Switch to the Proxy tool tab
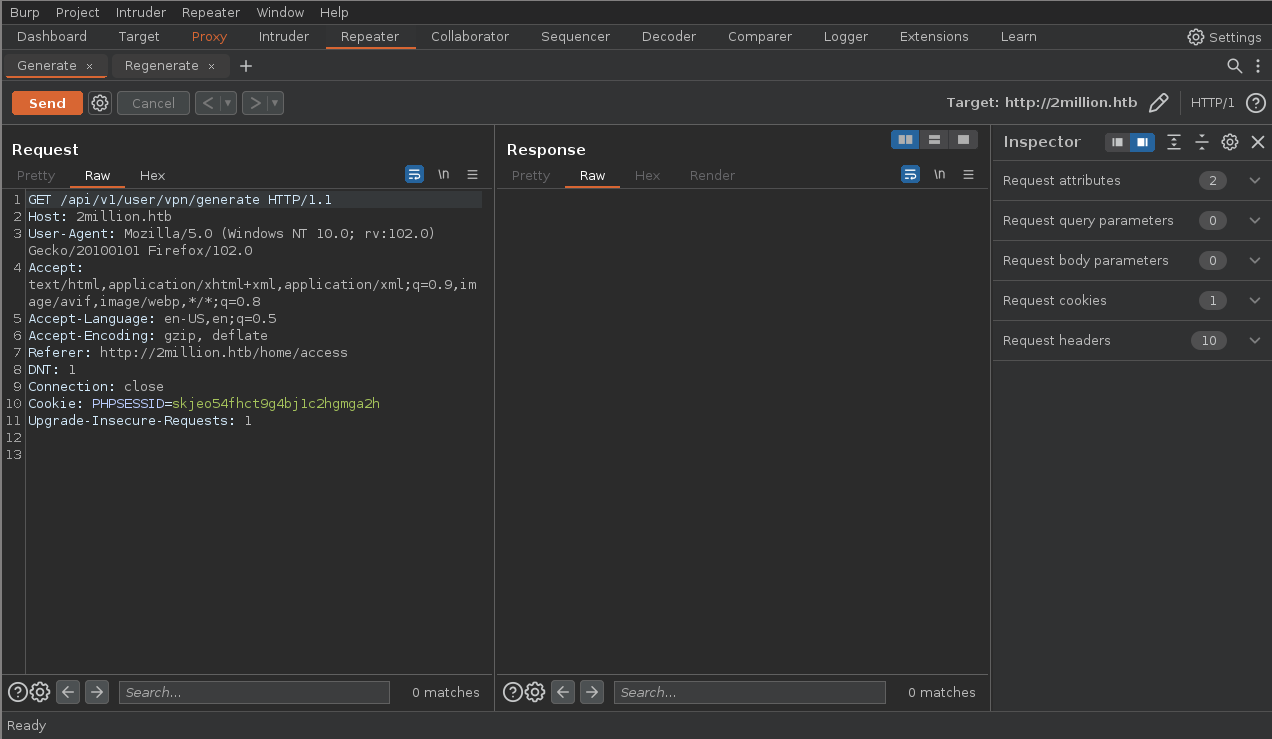Screen dimensions: 1272x739 (209, 37)
